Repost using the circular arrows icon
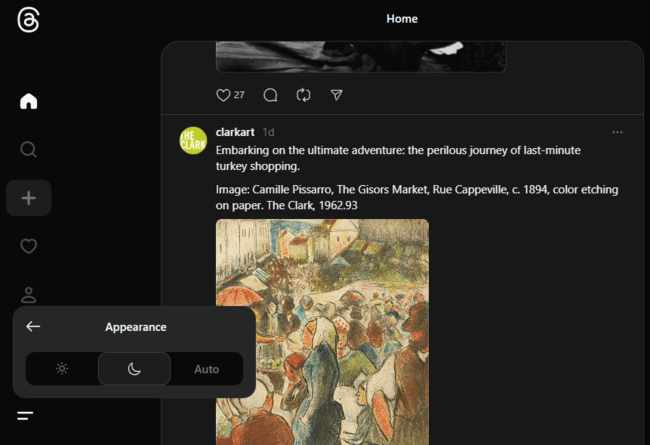This screenshot has width=650, height=445. pyautogui.click(x=303, y=95)
